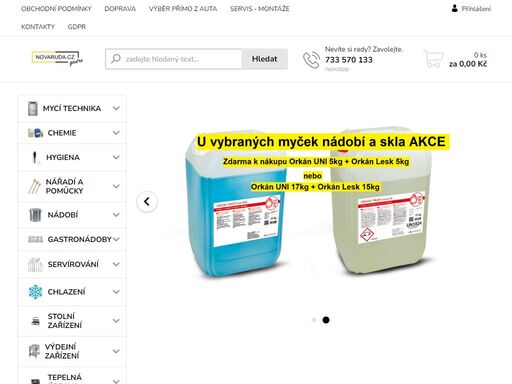Click the Hygiena category icon
Screen dimensions: 512x384
point(35,157)
